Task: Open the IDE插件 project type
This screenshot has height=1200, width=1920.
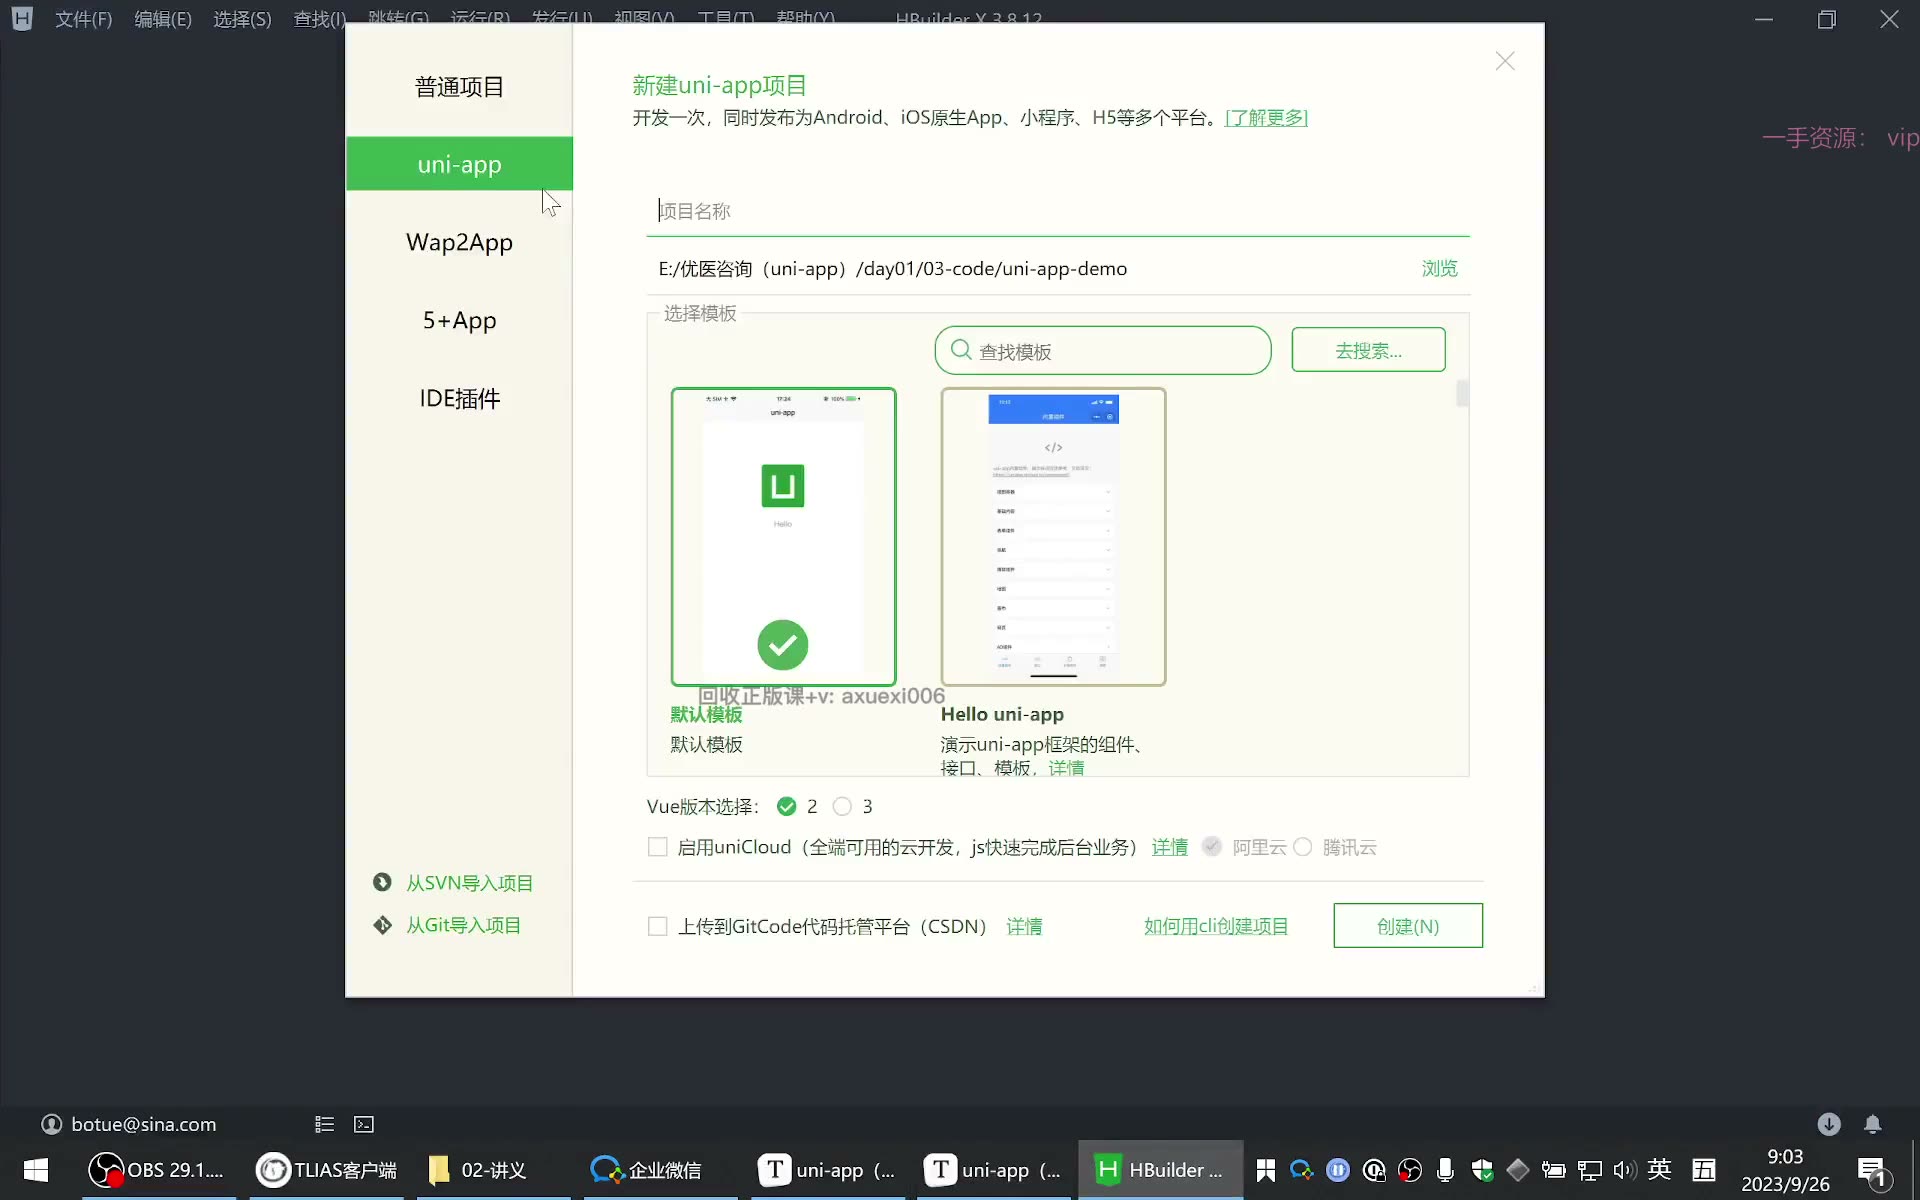Action: [x=459, y=398]
